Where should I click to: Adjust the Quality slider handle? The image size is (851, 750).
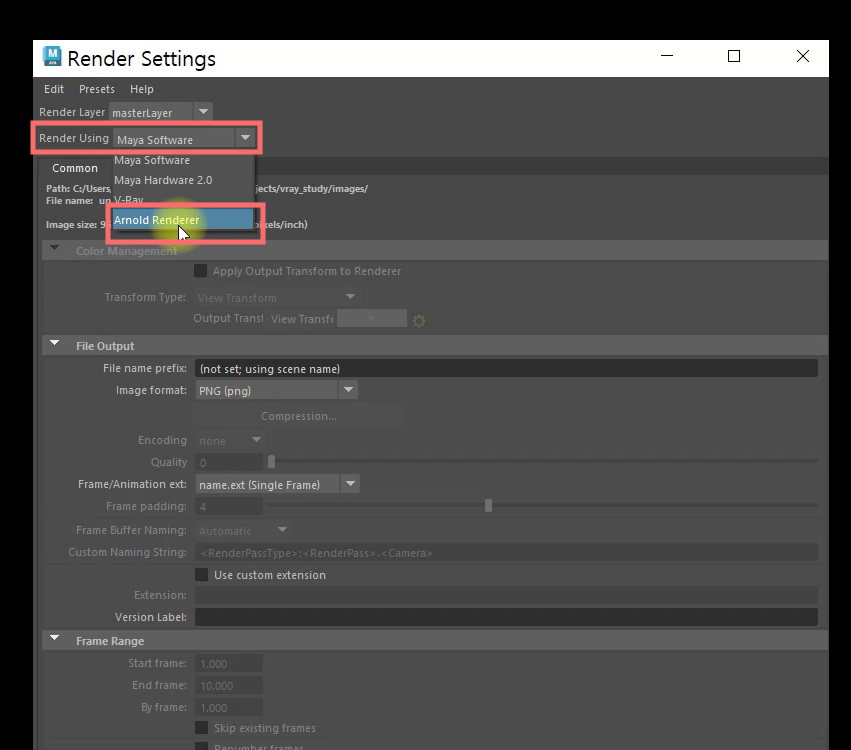(271, 462)
